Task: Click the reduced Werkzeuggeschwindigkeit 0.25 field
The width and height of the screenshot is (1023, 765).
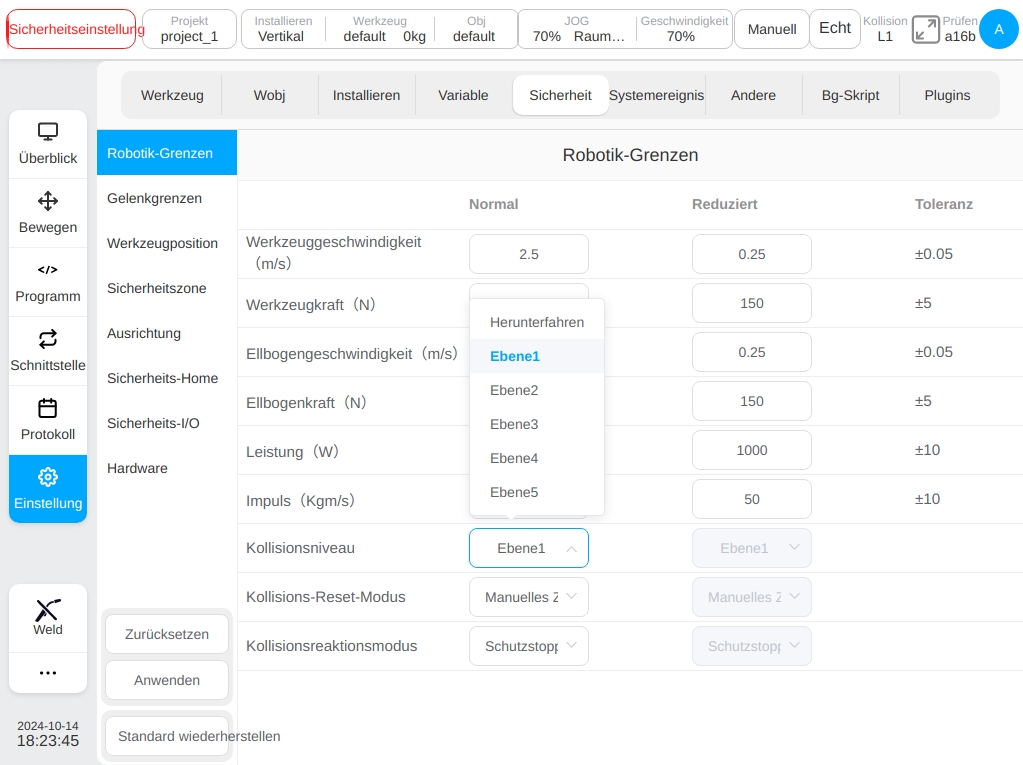Action: [752, 254]
